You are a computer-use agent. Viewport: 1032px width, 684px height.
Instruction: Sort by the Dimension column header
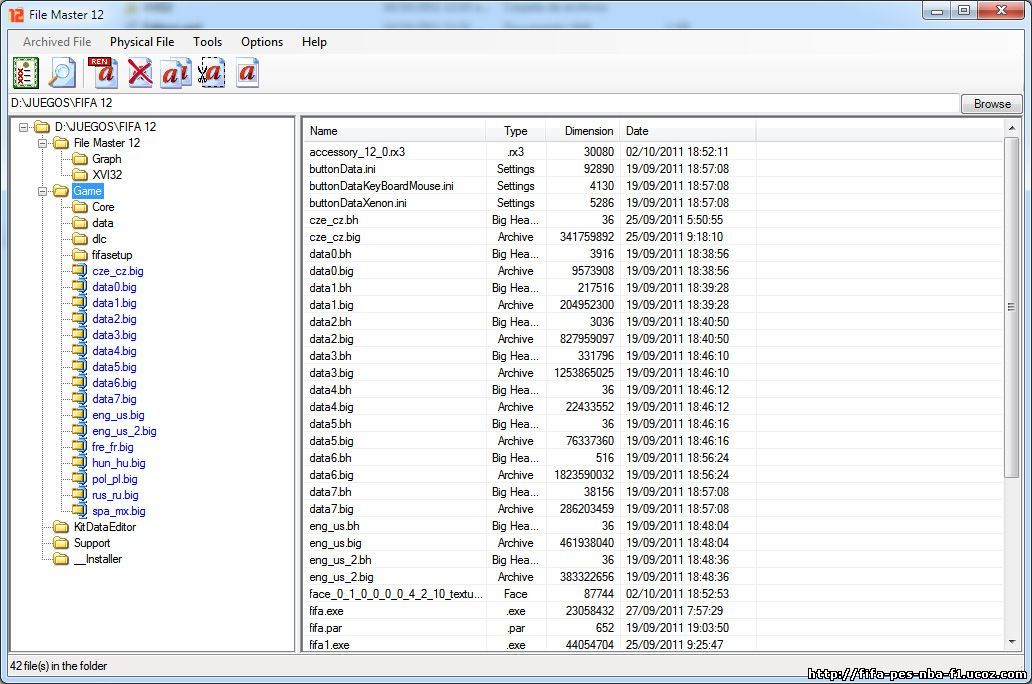coord(582,131)
